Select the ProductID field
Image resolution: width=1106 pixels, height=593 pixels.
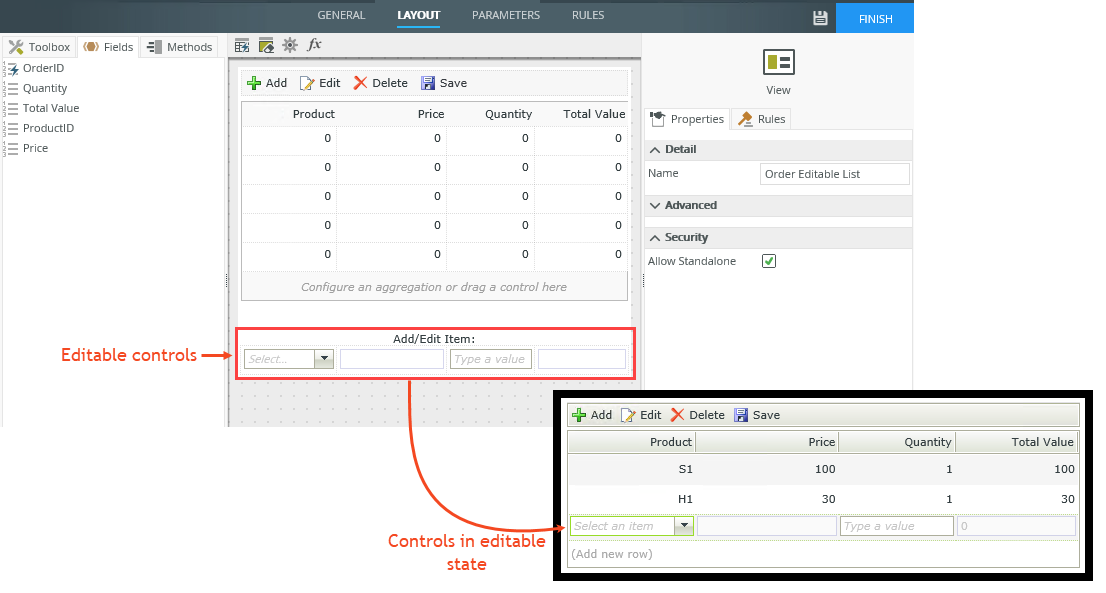(48, 128)
